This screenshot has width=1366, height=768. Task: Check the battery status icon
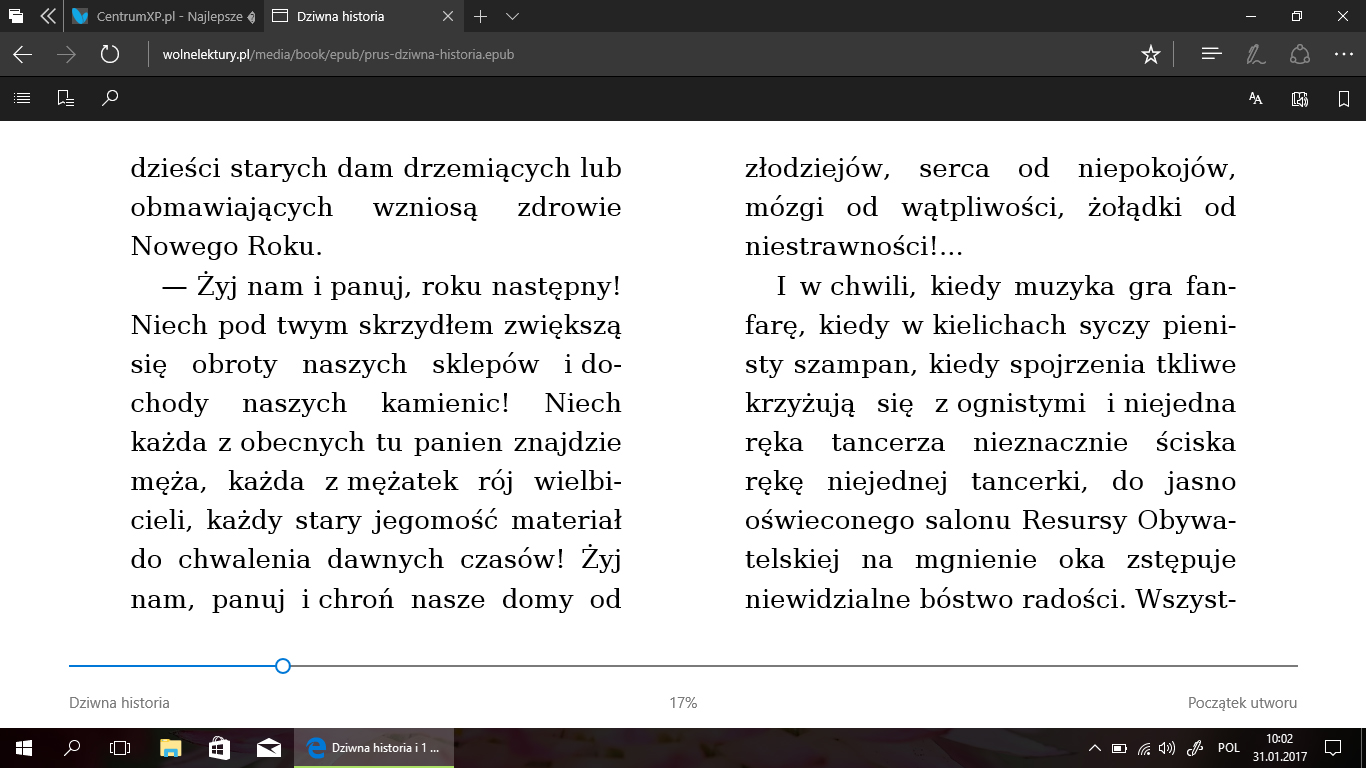pyautogui.click(x=1120, y=747)
